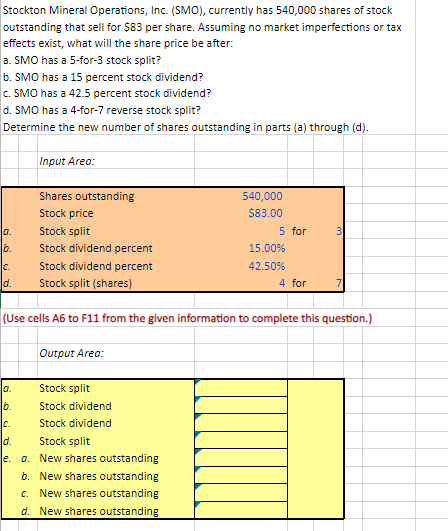The height and width of the screenshot is (531, 448).
Task: Click the problem text starting 'Stockton Mineral Operations'
Action: (x=202, y=27)
